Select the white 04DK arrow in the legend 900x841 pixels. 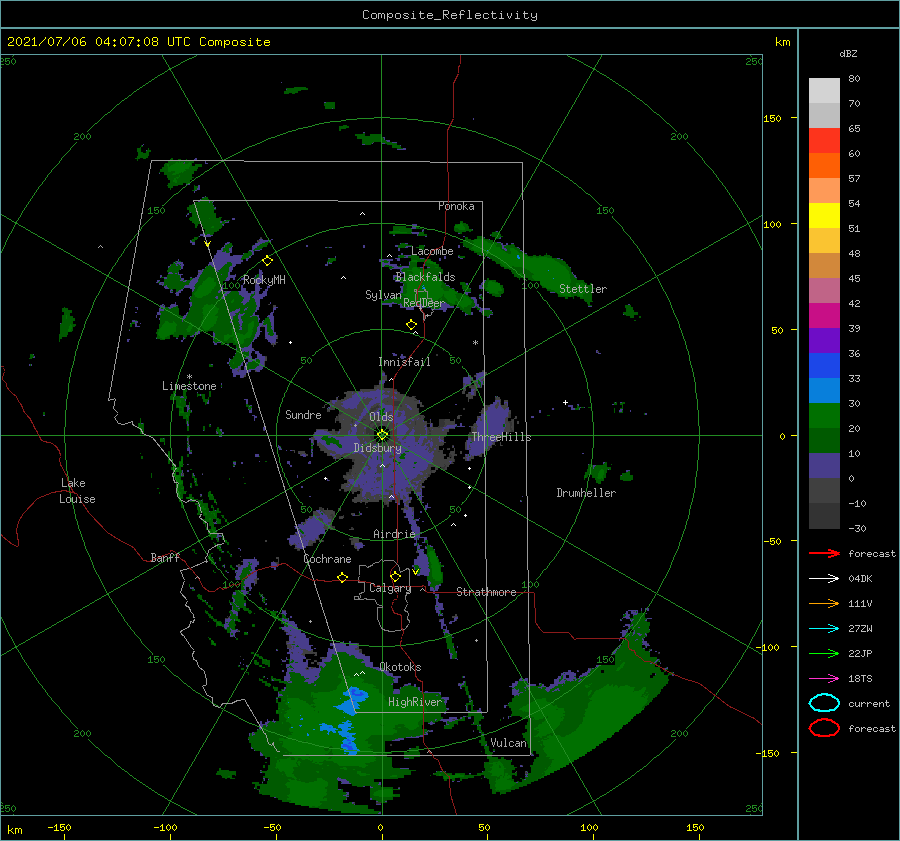tap(824, 579)
